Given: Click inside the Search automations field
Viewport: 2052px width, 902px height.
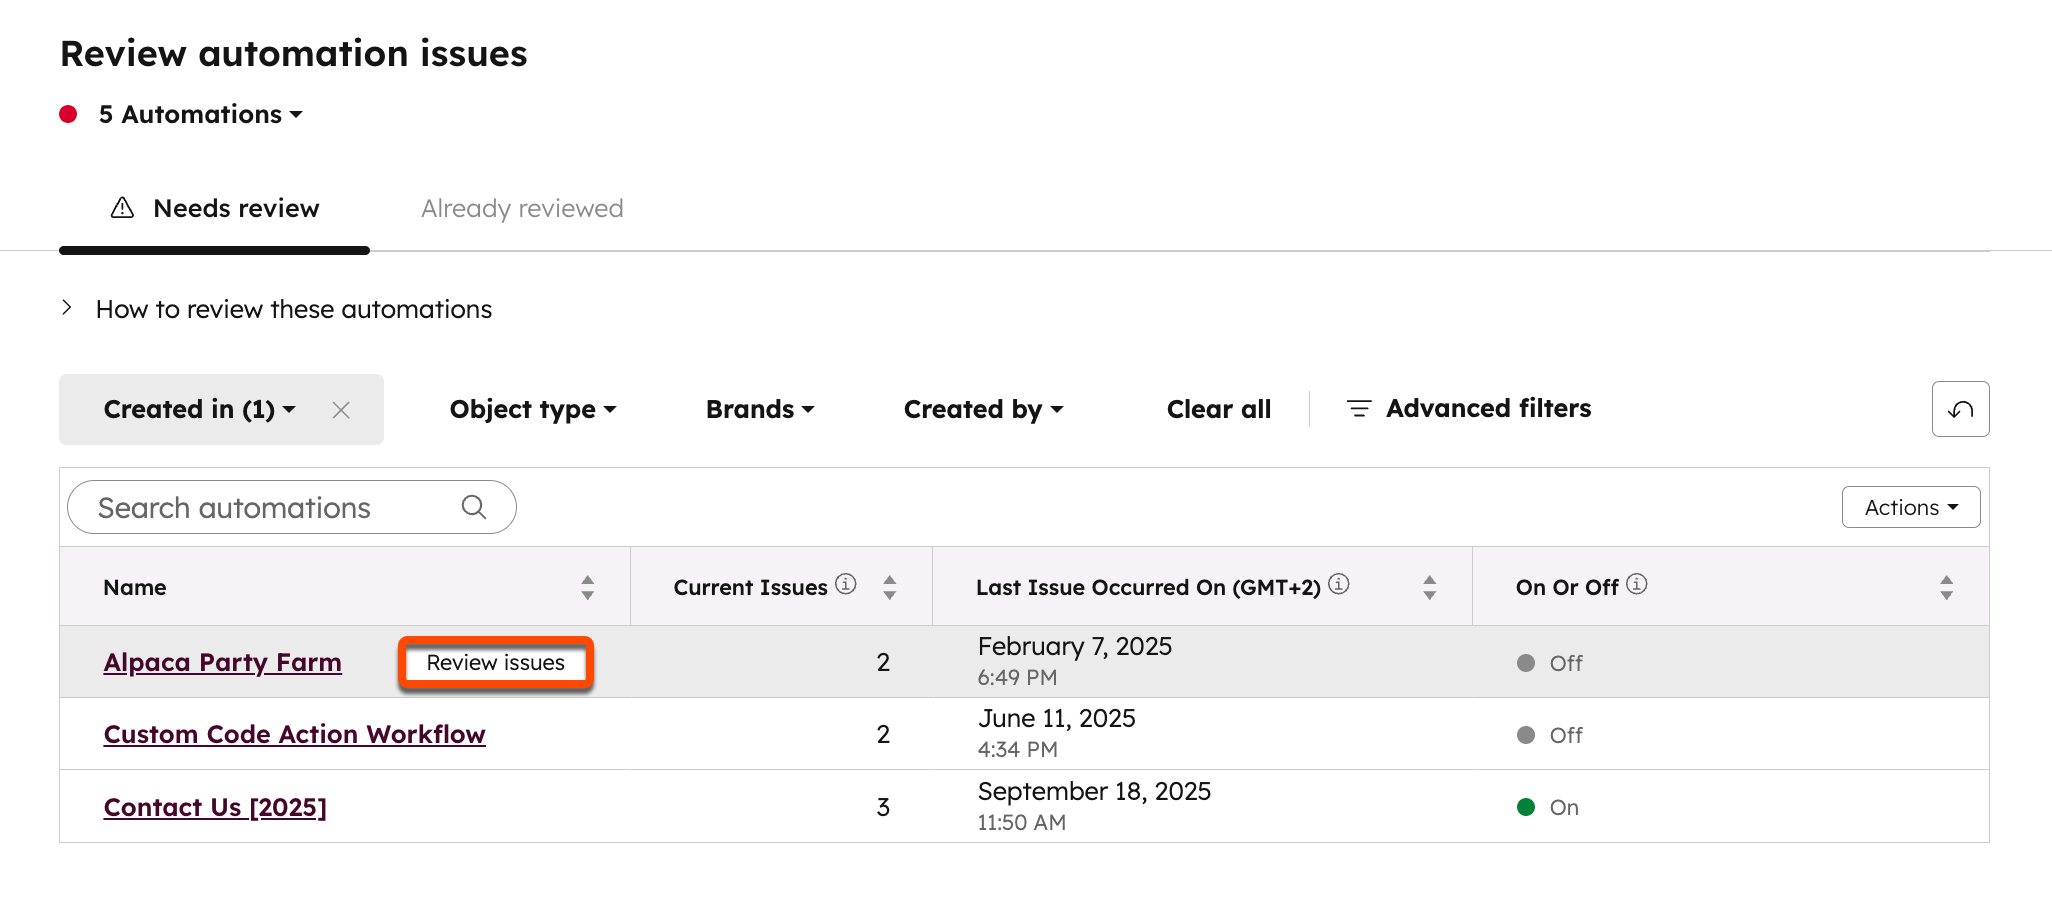Looking at the screenshot, I should click(250, 507).
